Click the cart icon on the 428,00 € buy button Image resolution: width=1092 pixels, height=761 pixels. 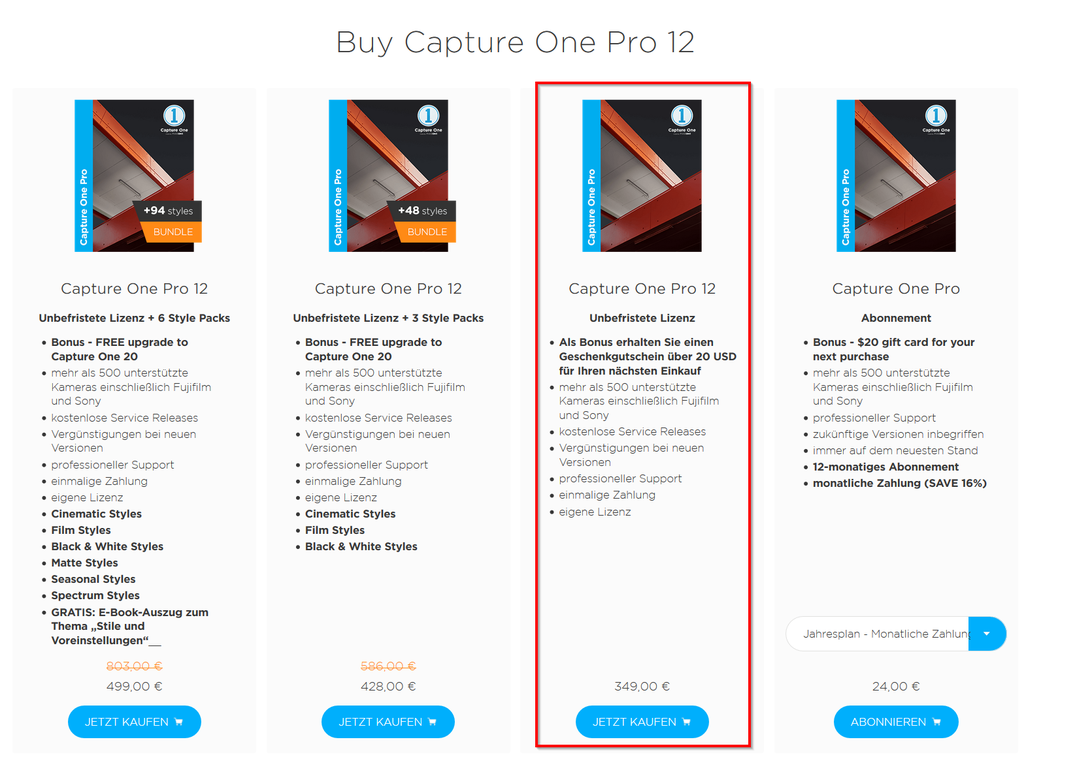click(432, 722)
